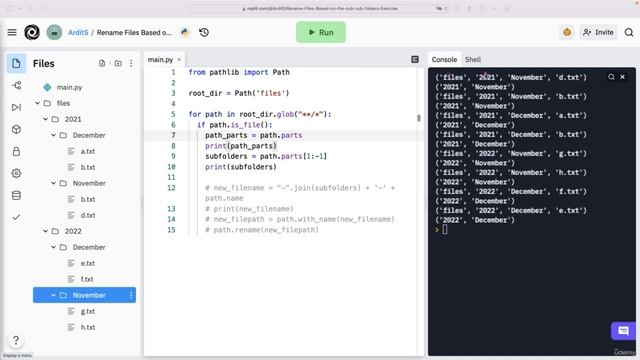Click line number 12 in gutter

(x=171, y=188)
